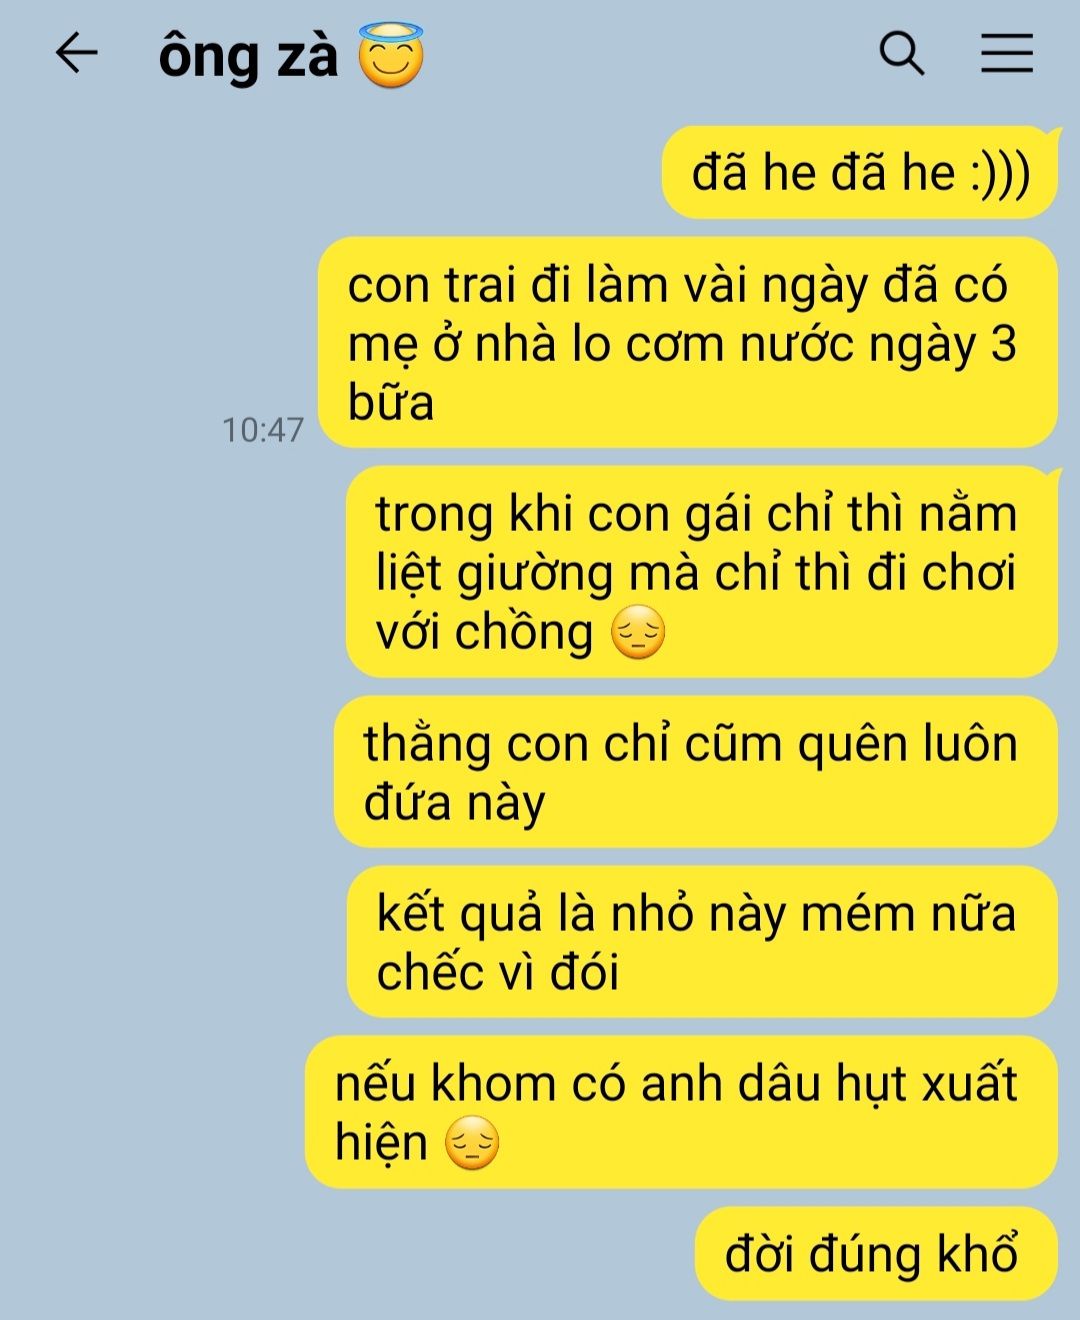The width and height of the screenshot is (1080, 1320).
Task: Select the 'nếu khom có anh dâu' message
Action: pyautogui.click(x=681, y=1112)
